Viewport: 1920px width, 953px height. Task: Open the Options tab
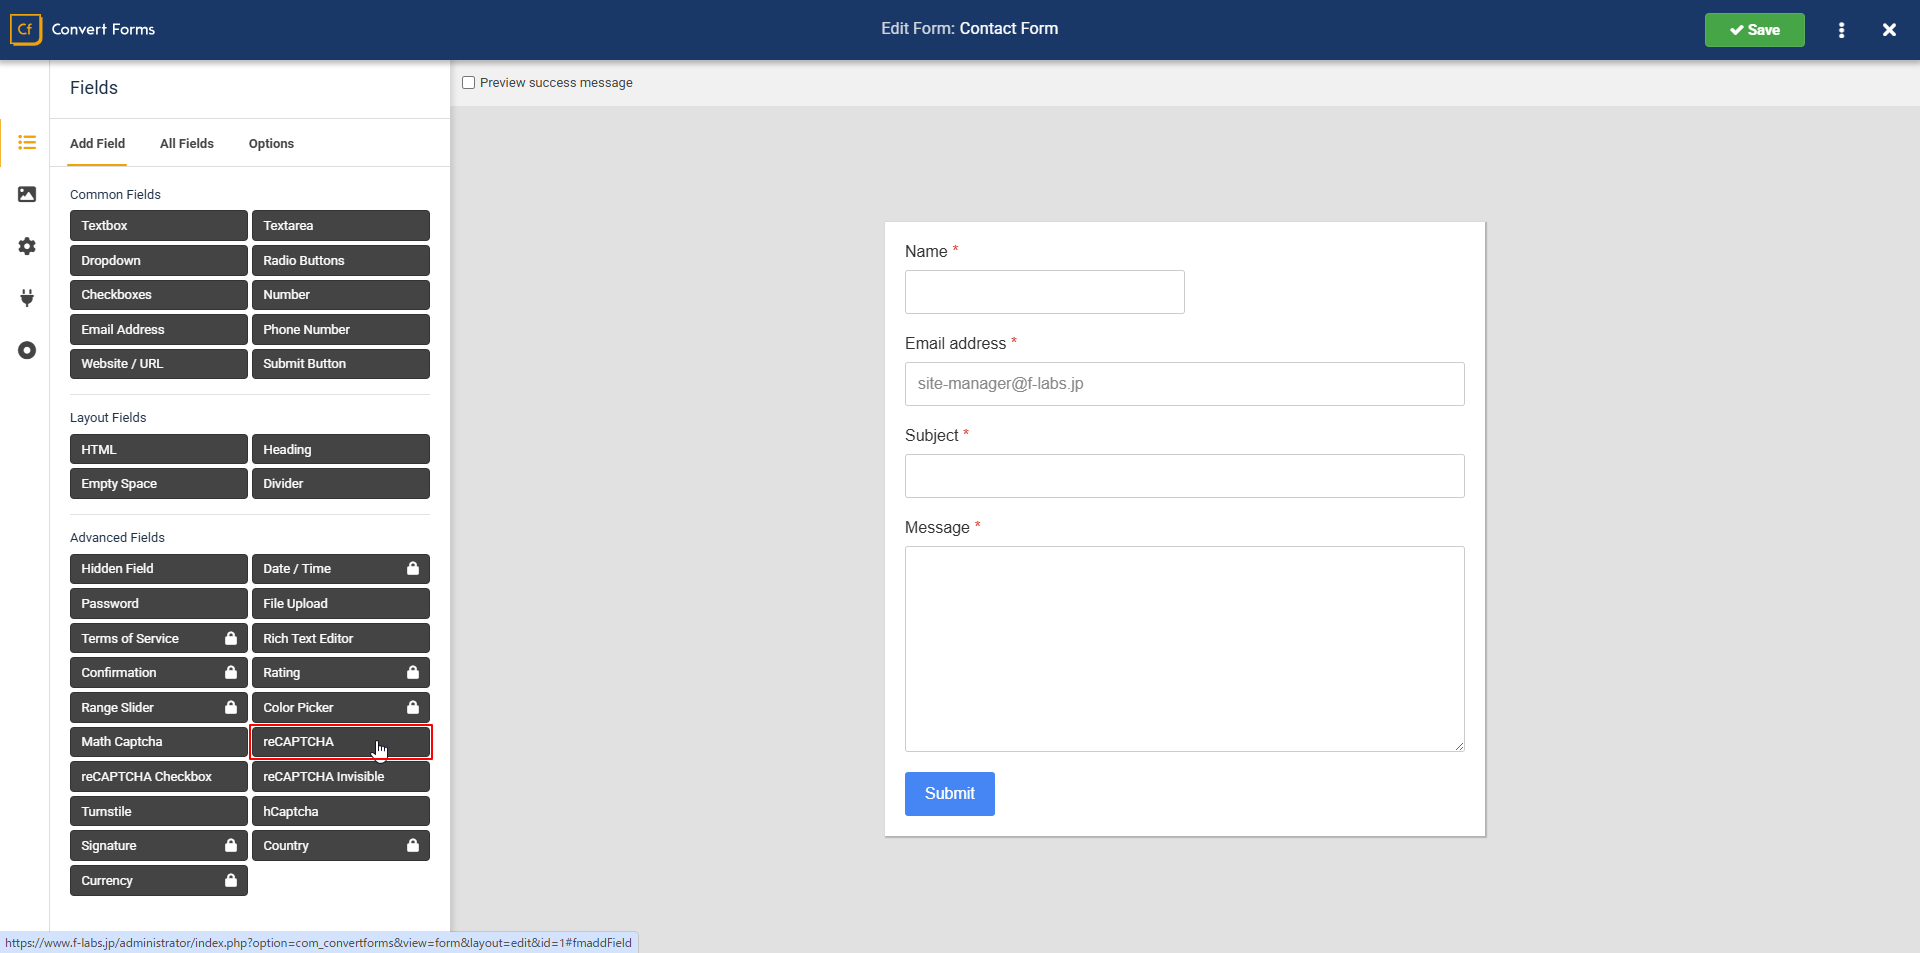[271, 144]
